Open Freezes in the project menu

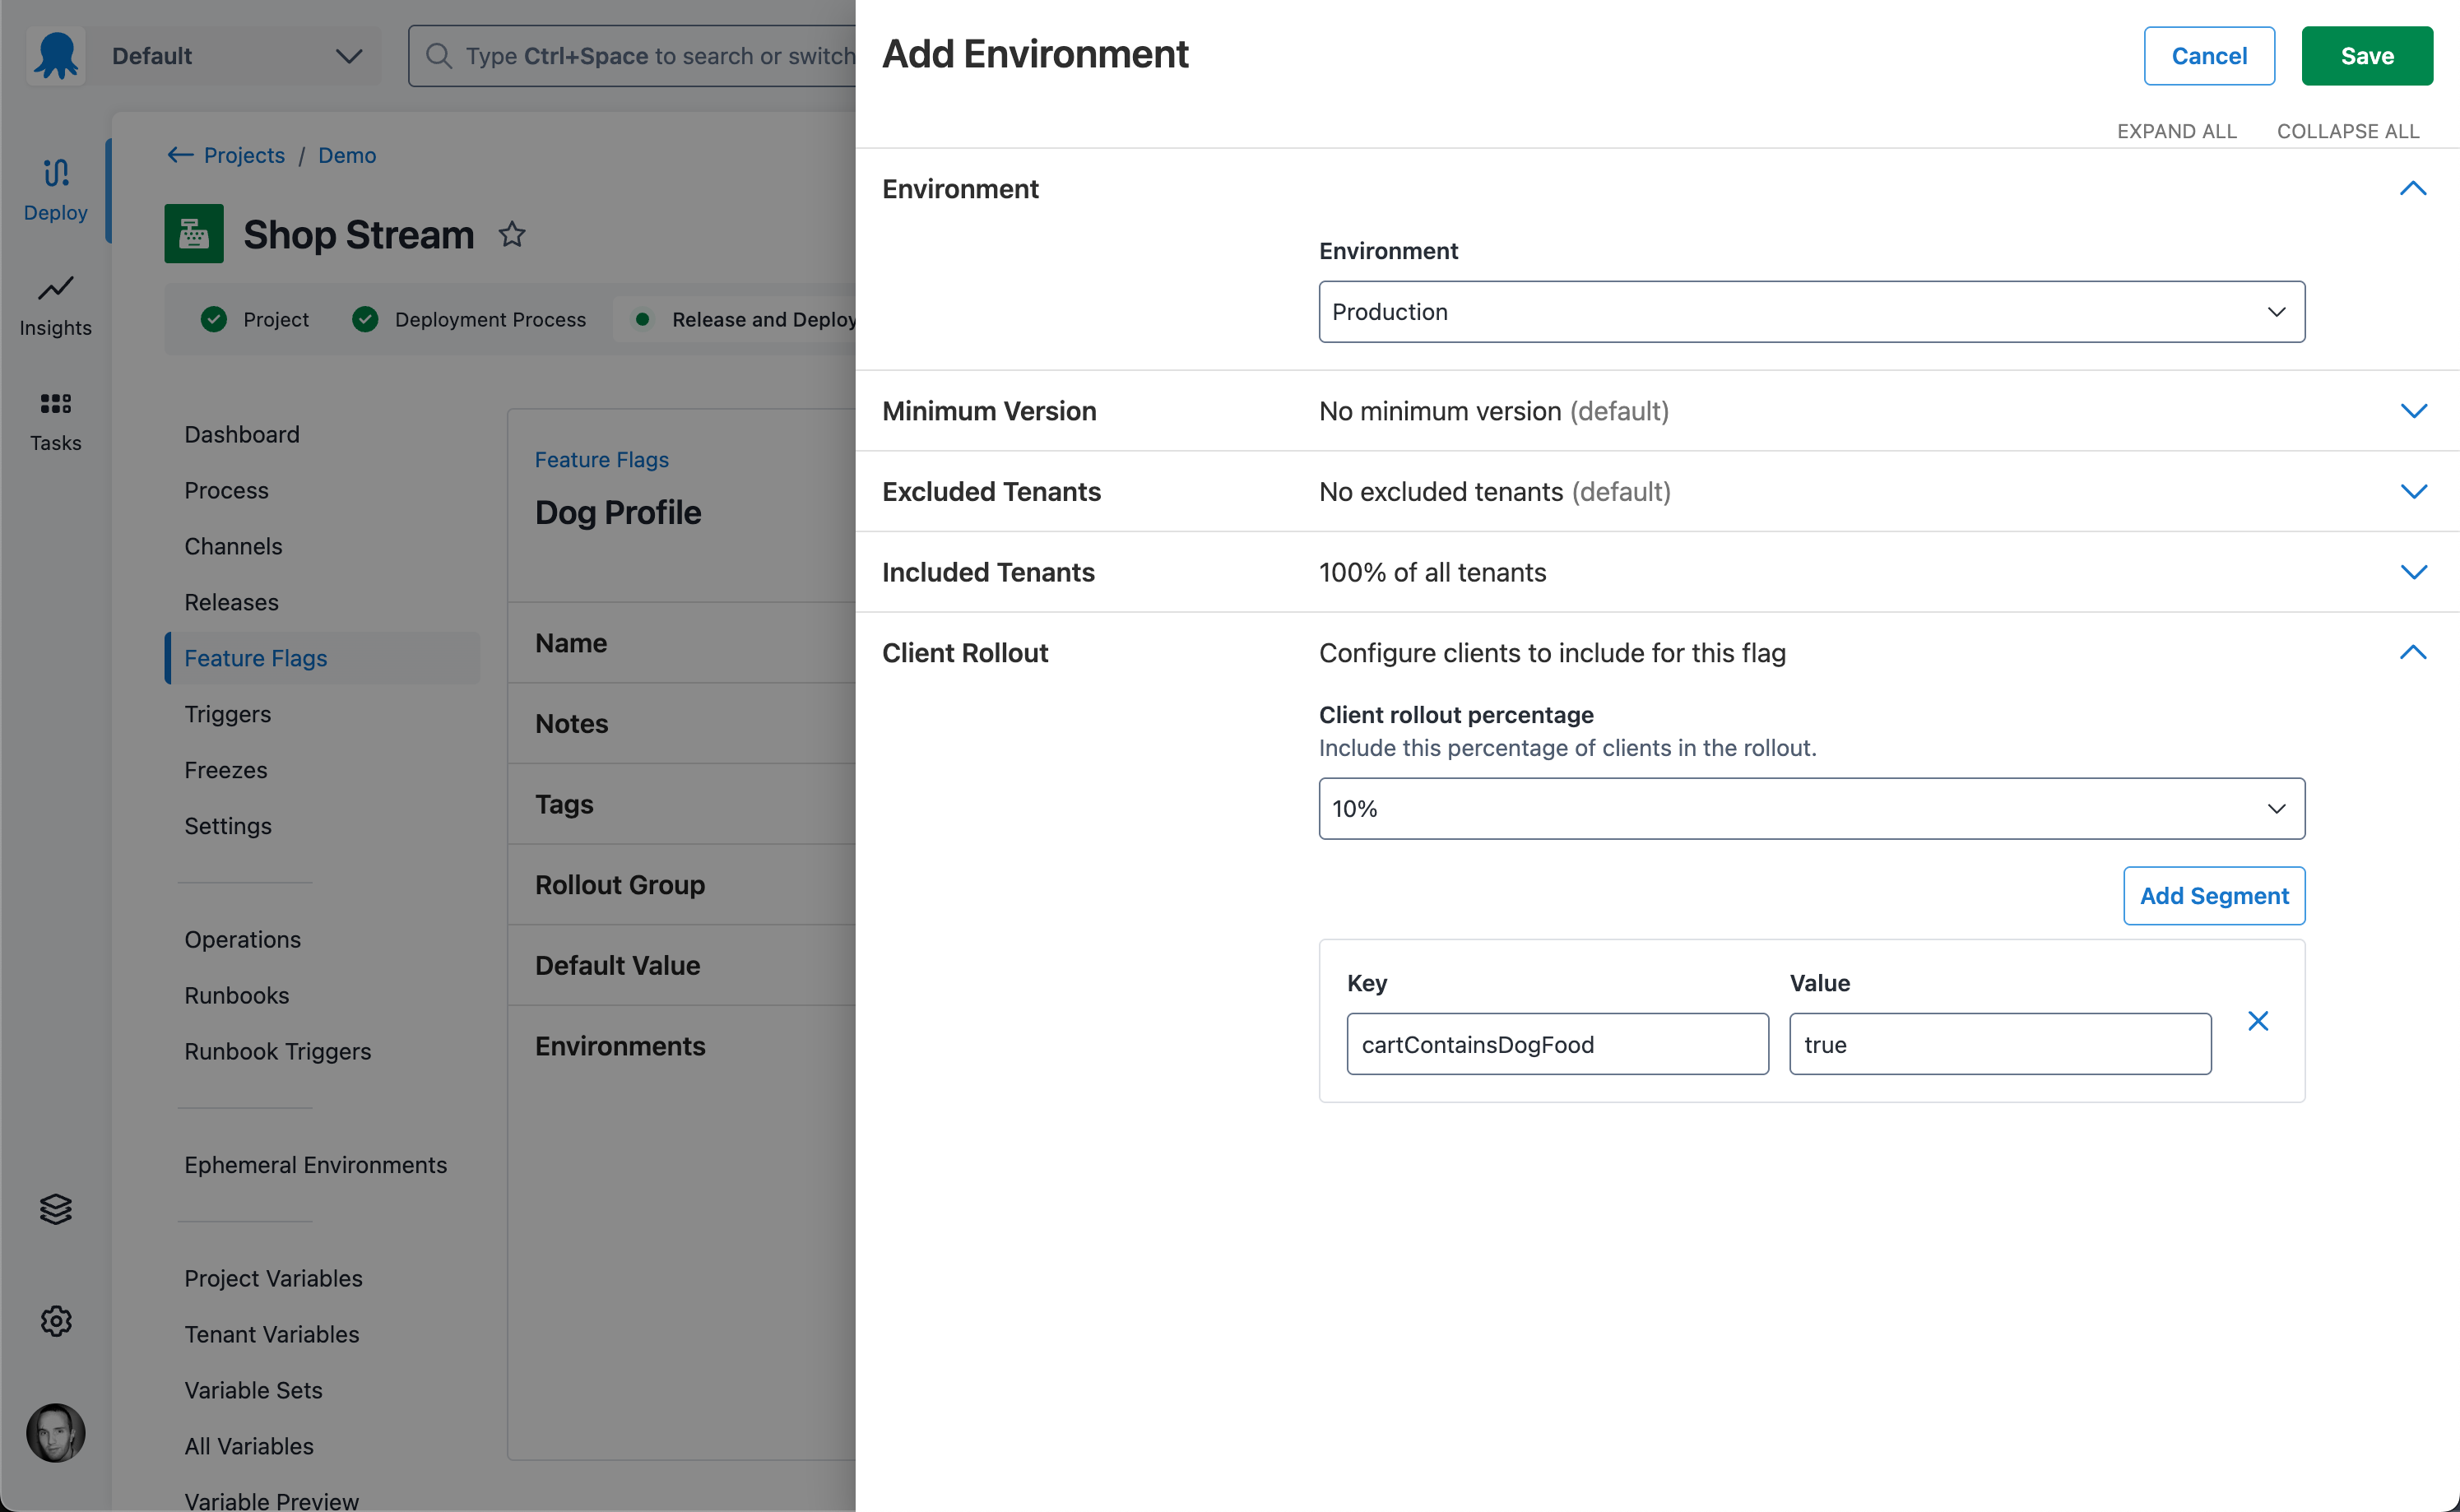pyautogui.click(x=225, y=770)
